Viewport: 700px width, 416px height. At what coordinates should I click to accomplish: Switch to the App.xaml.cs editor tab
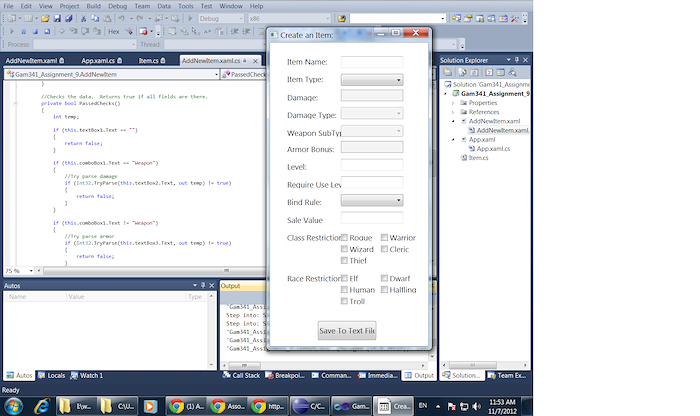pos(102,60)
